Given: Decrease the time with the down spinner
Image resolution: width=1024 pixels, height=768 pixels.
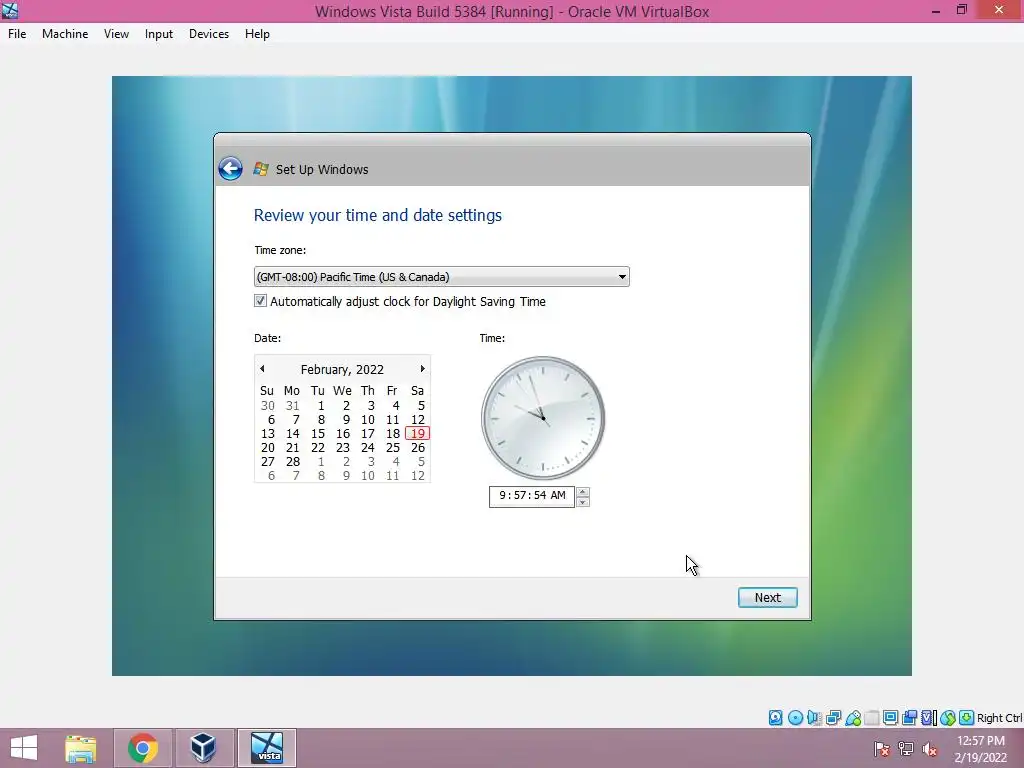Looking at the screenshot, I should [583, 502].
